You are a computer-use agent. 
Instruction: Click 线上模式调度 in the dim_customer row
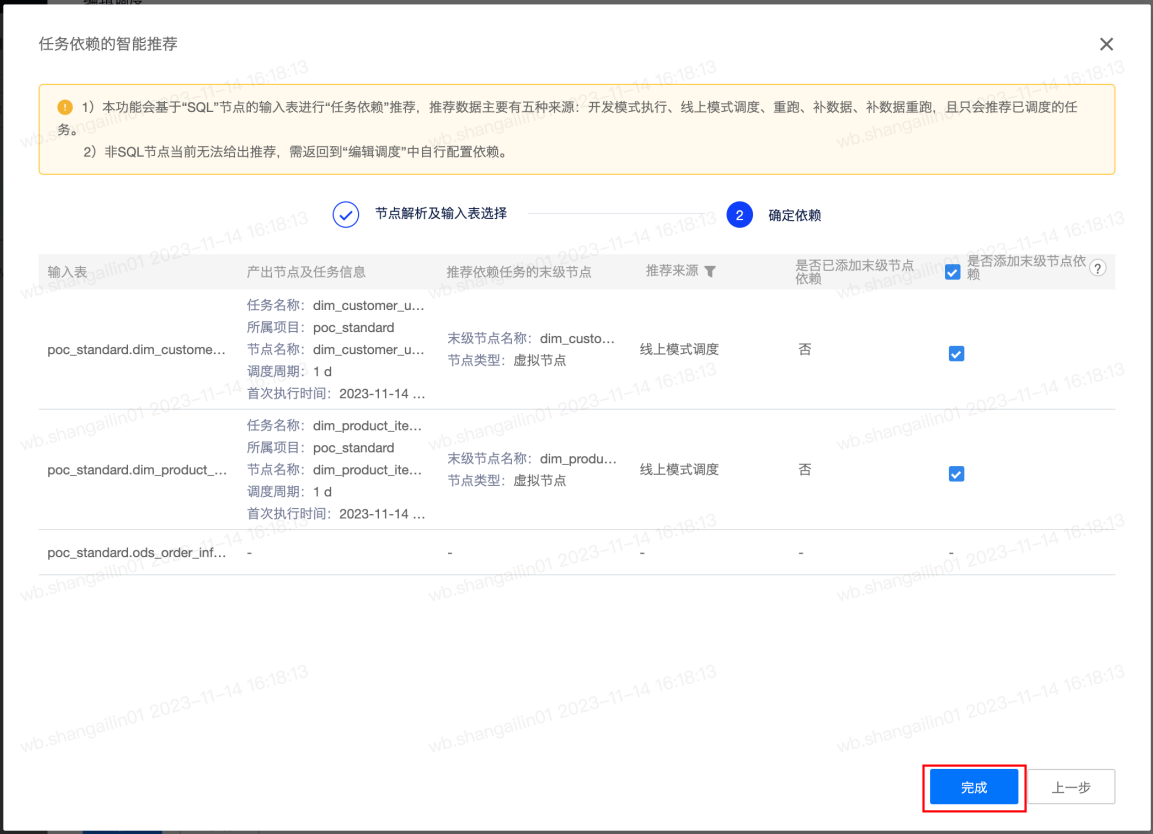point(679,349)
